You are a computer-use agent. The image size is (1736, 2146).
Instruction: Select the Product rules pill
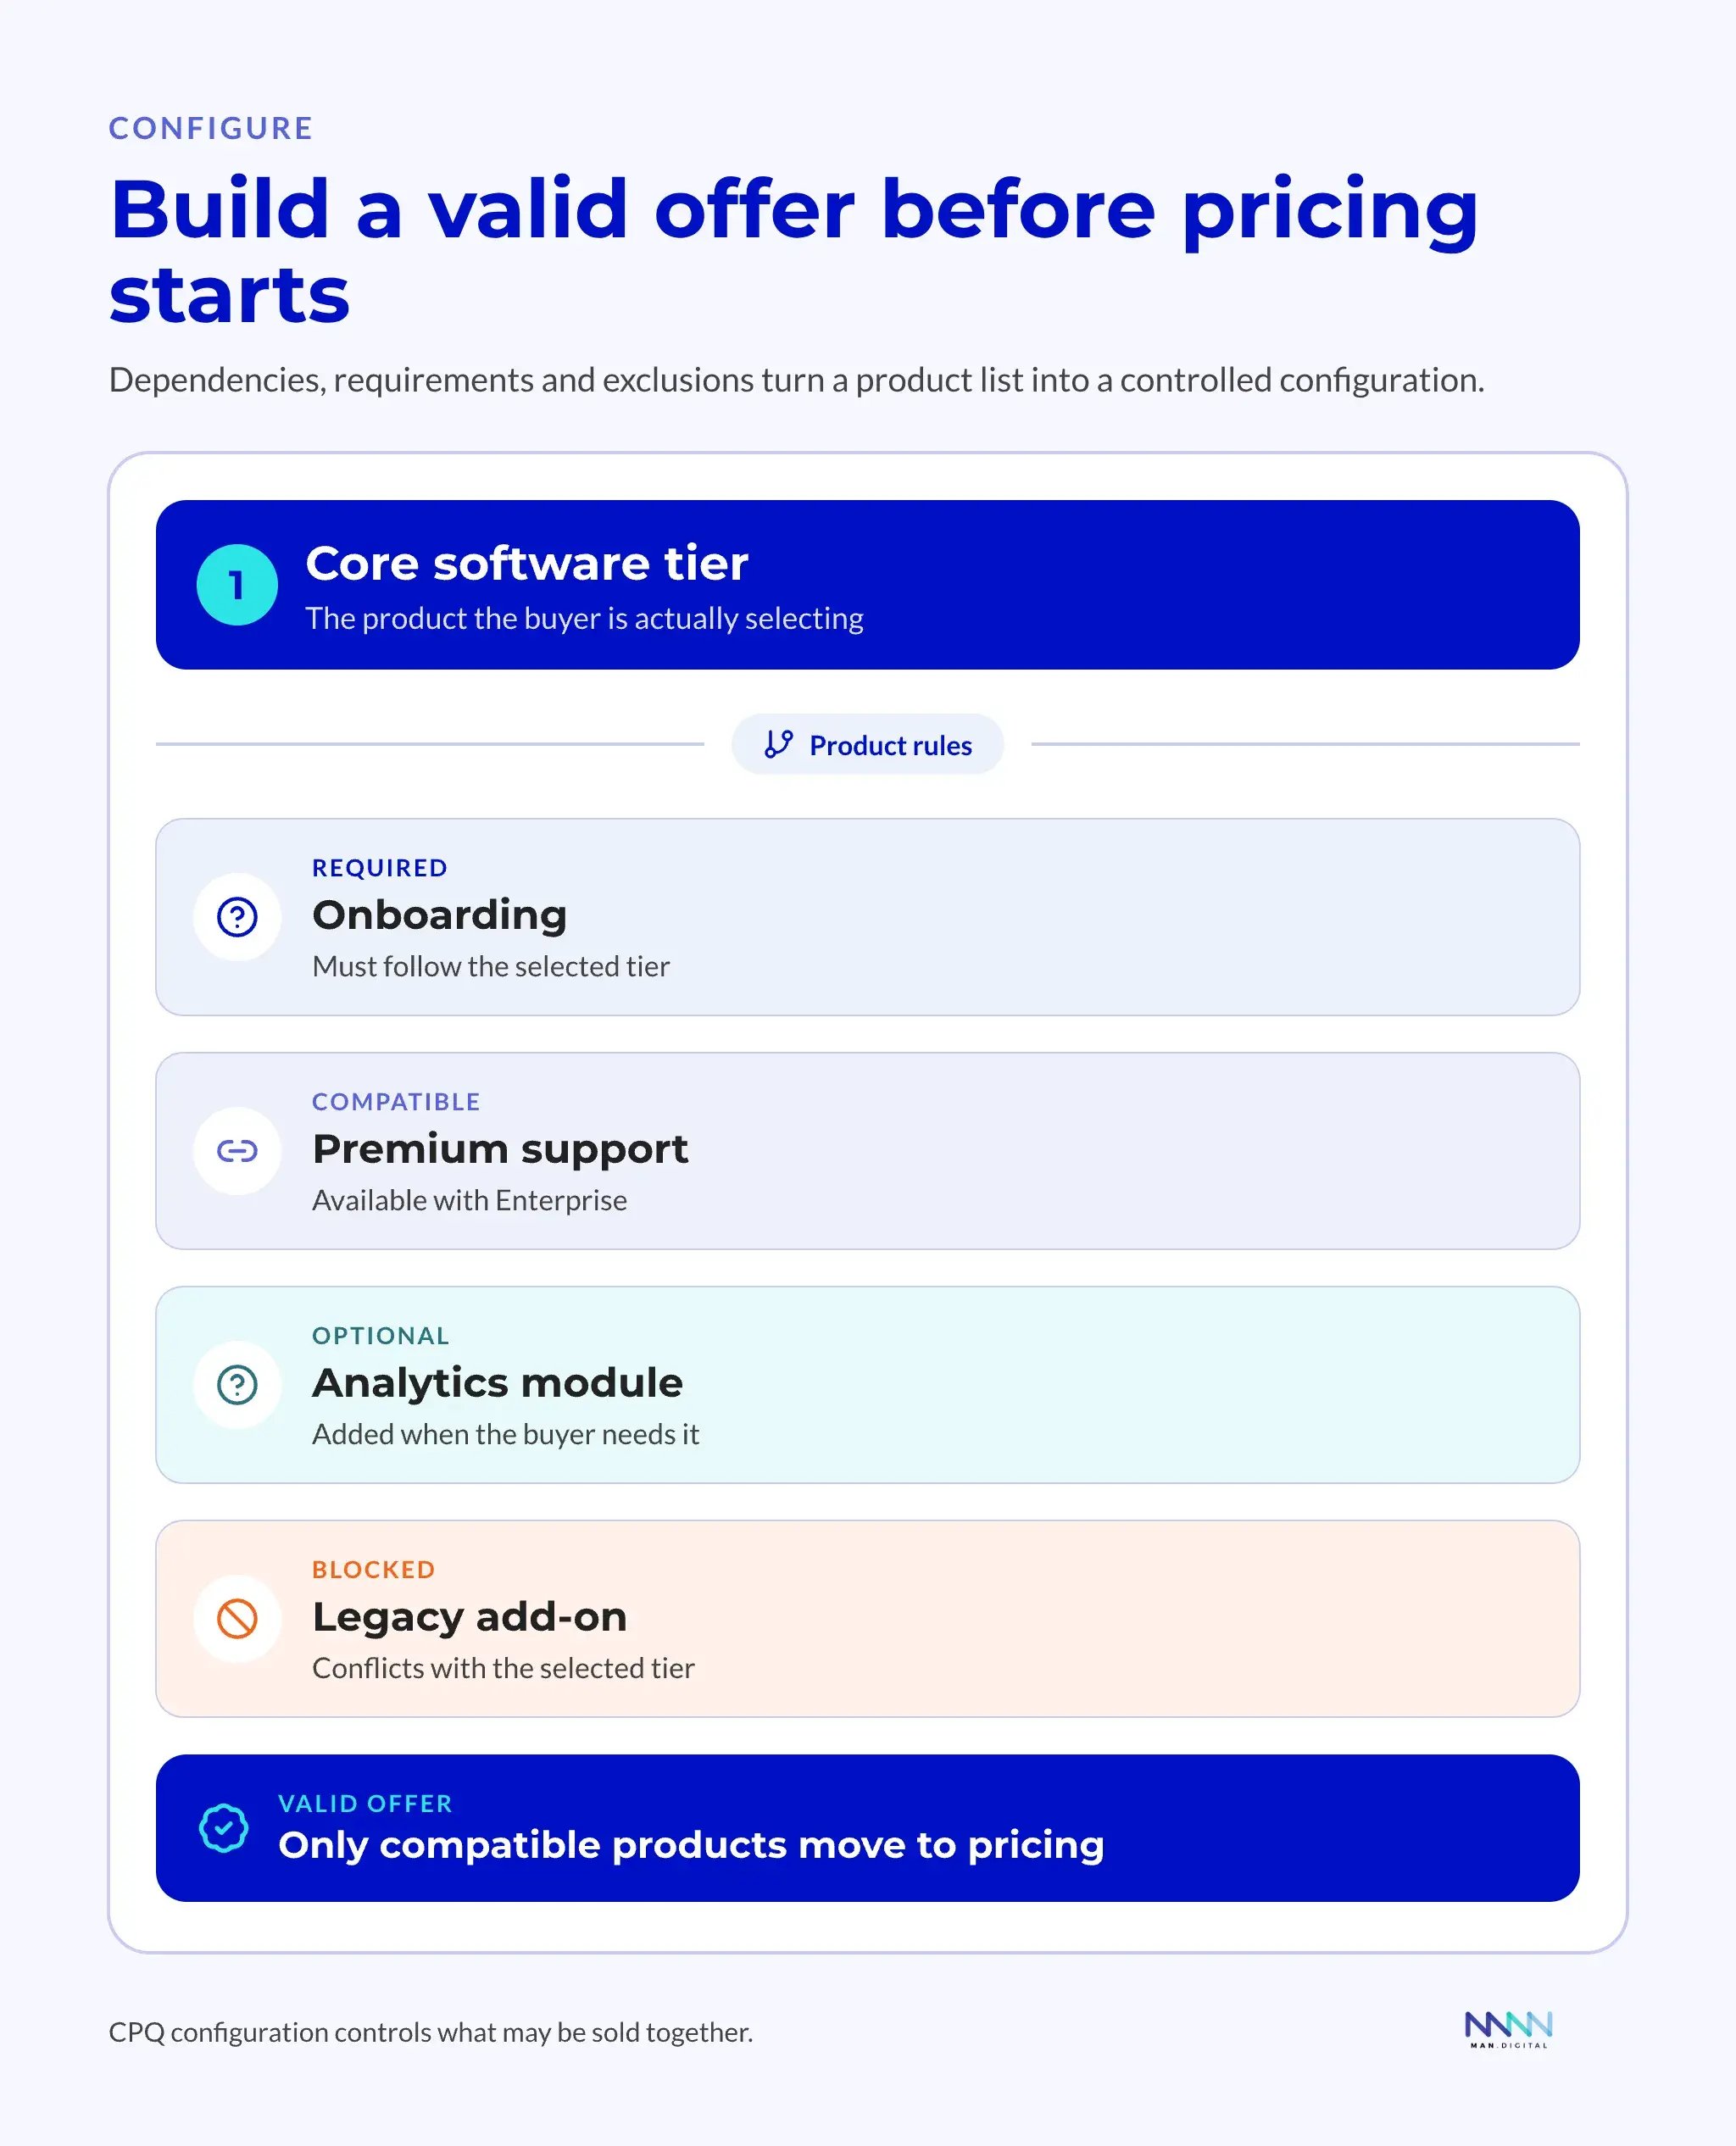(867, 744)
